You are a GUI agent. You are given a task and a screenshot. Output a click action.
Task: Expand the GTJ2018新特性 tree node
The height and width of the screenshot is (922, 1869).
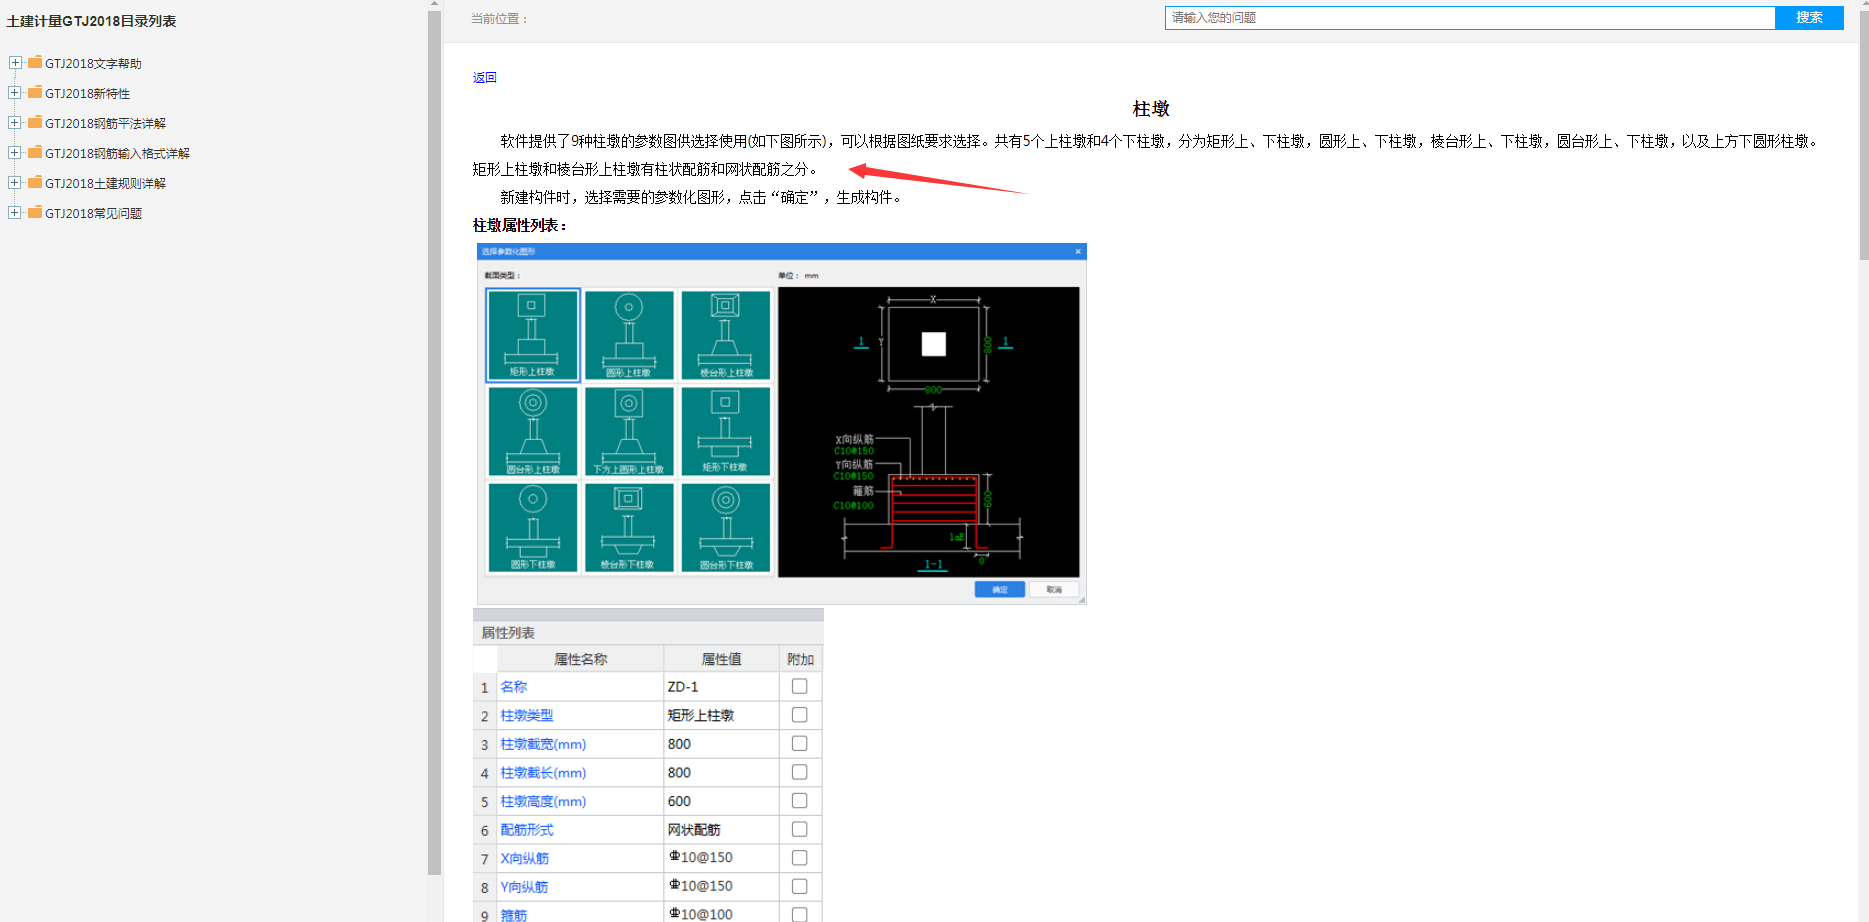point(15,93)
